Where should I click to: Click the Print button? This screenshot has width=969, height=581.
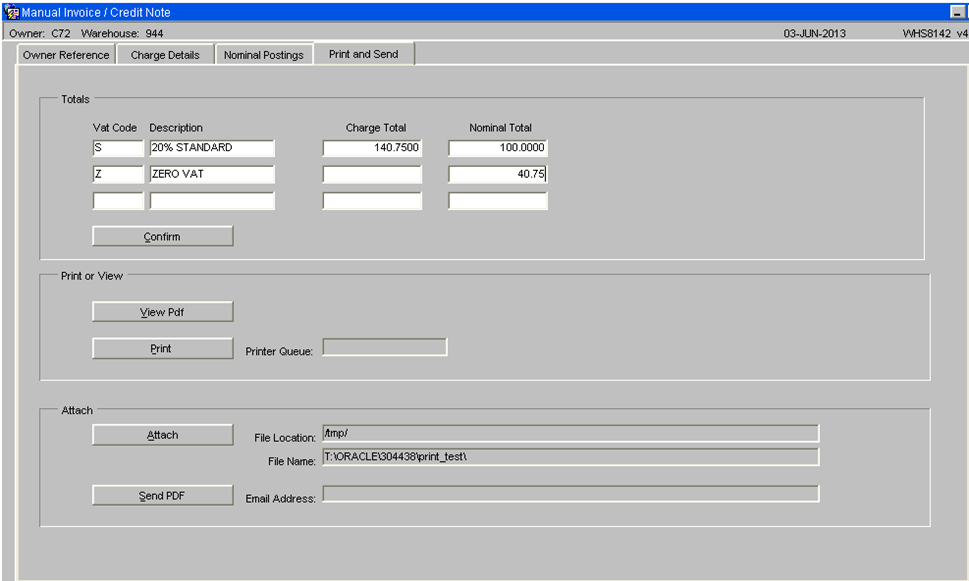(163, 348)
